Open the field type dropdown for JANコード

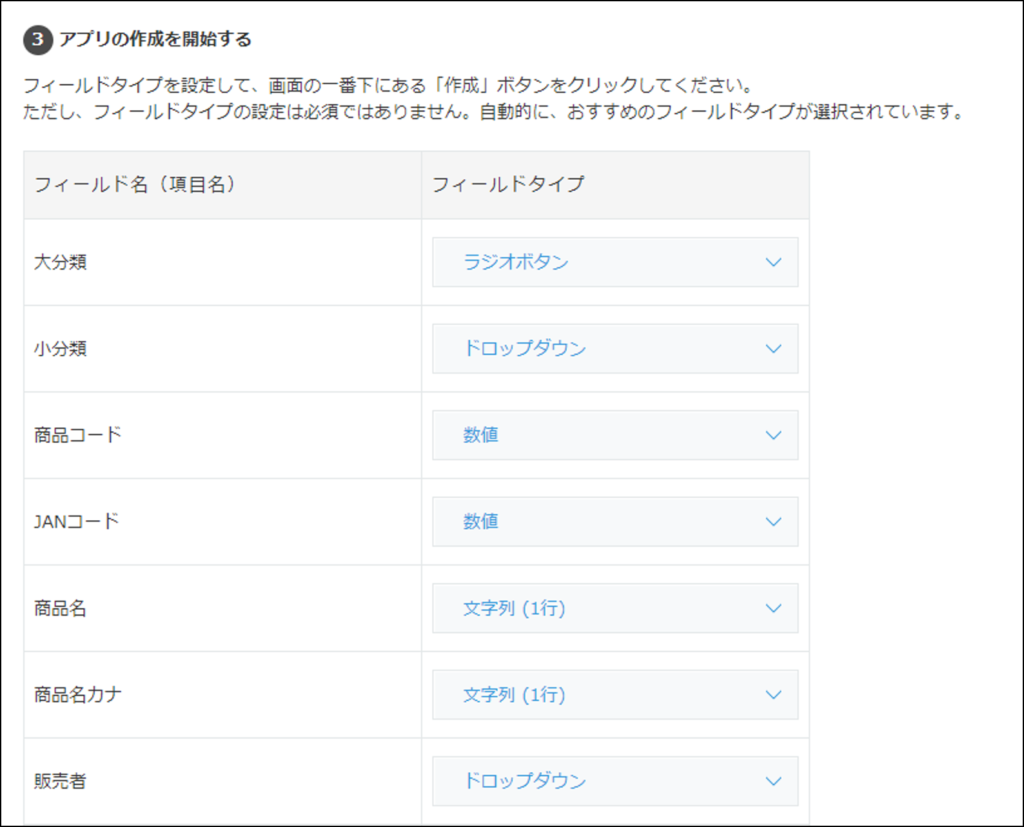615,521
